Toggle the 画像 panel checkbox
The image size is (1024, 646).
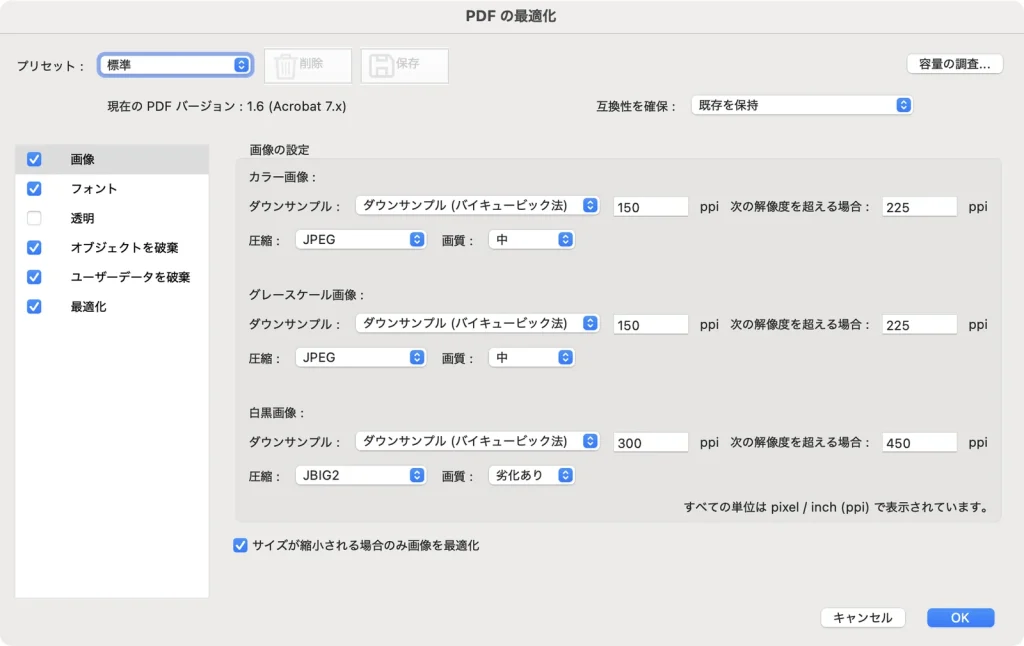[x=34, y=159]
